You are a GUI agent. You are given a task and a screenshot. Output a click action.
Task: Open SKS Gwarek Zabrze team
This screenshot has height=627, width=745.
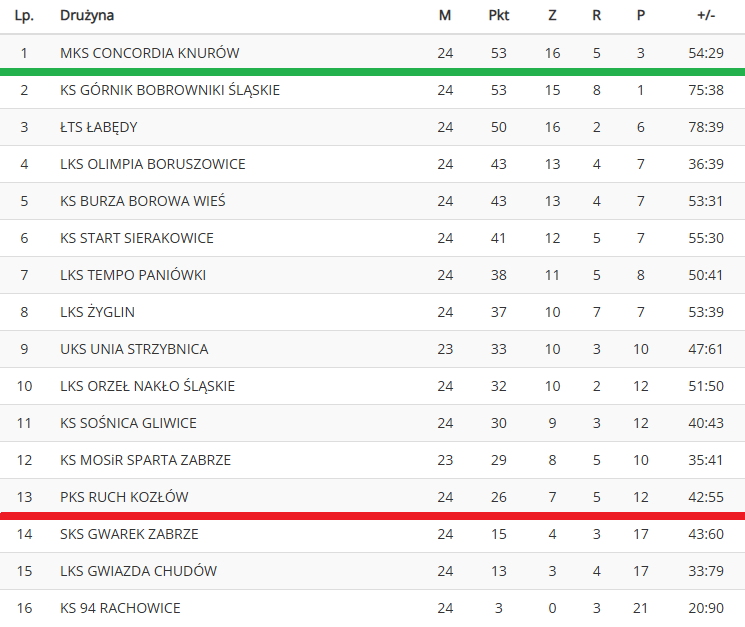click(129, 534)
